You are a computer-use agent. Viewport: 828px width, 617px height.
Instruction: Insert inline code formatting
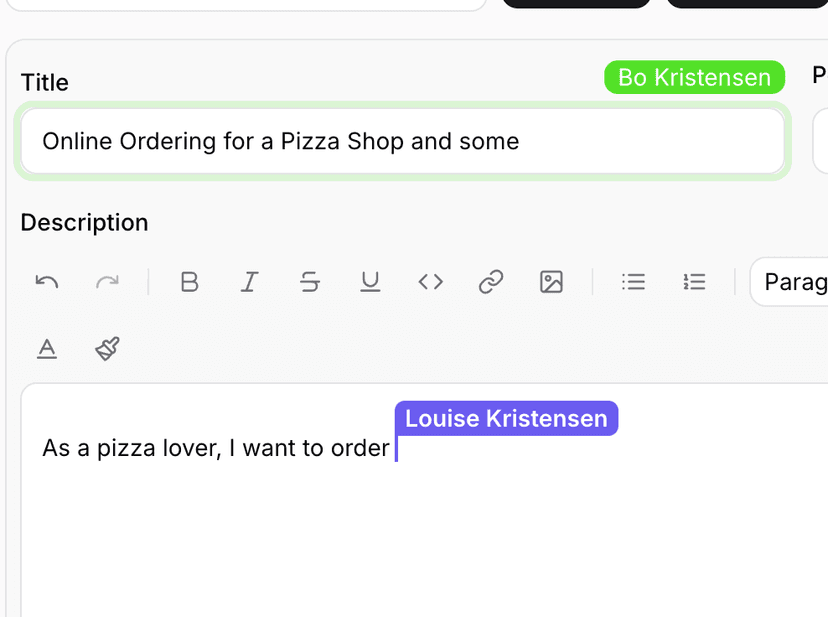point(430,282)
